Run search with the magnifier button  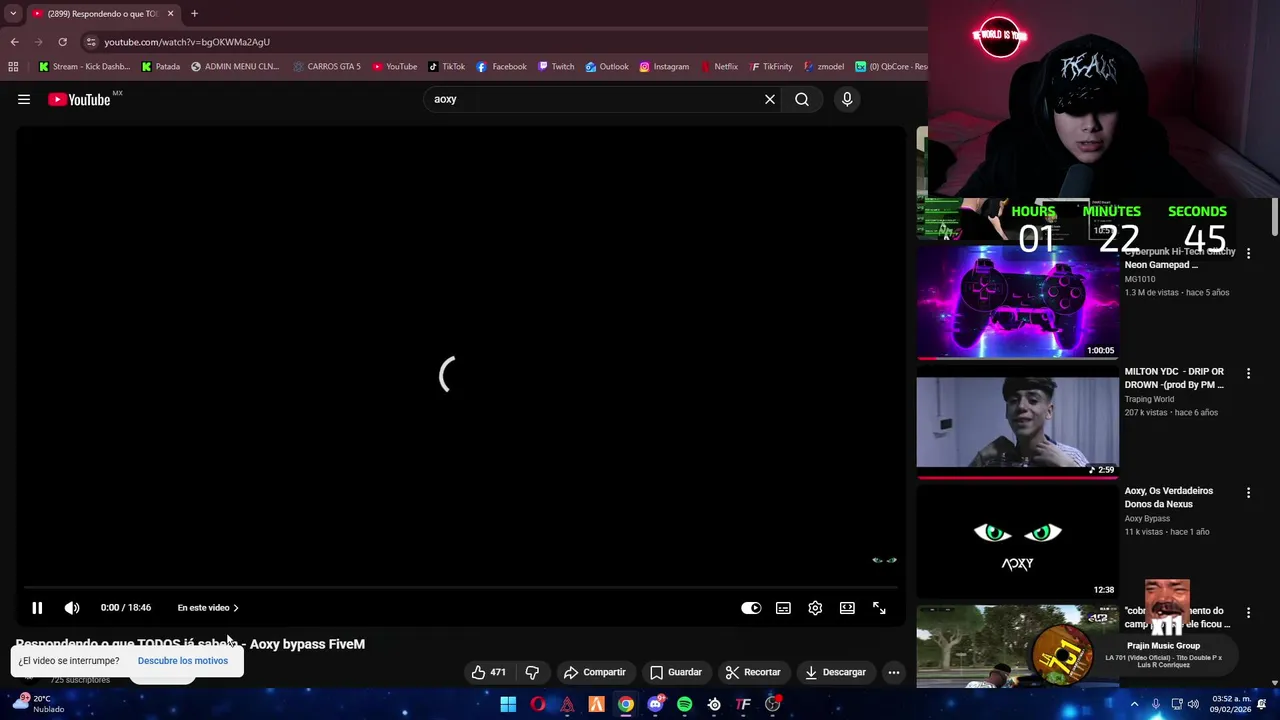(802, 99)
